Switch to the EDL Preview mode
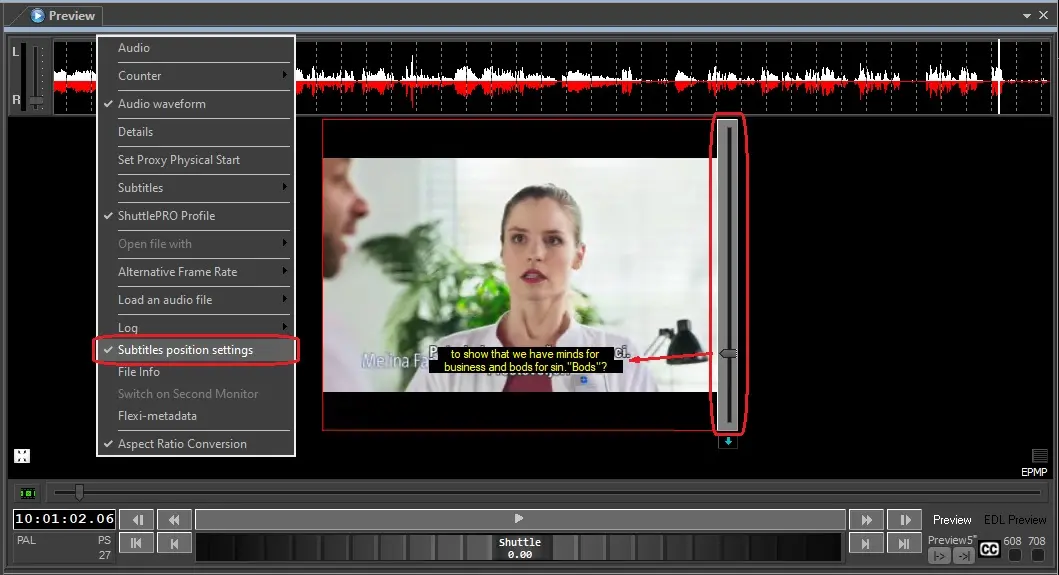 pos(1014,520)
